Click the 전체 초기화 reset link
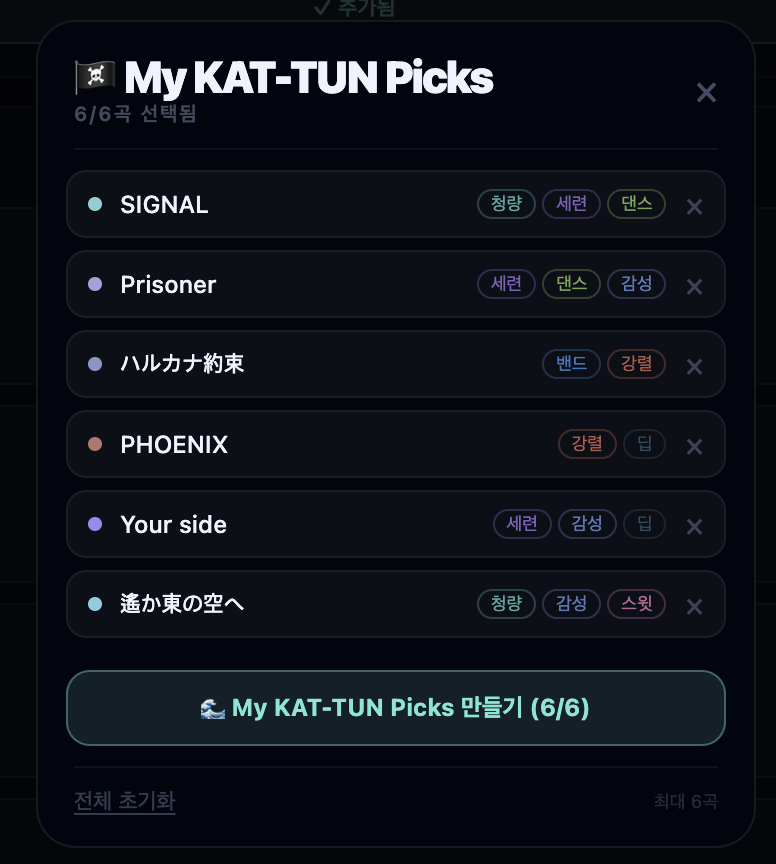 tap(125, 801)
